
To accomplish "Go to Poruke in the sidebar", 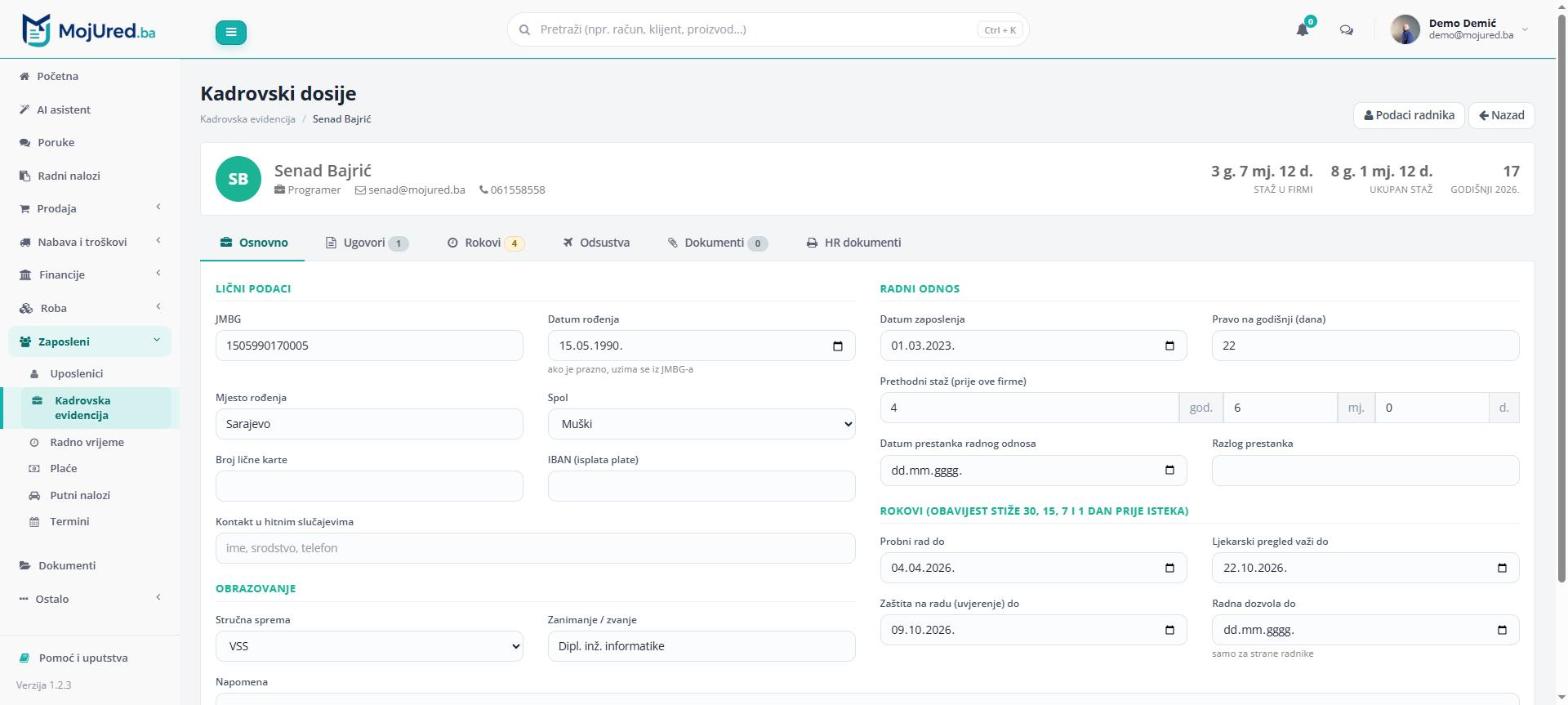I will pos(90,142).
